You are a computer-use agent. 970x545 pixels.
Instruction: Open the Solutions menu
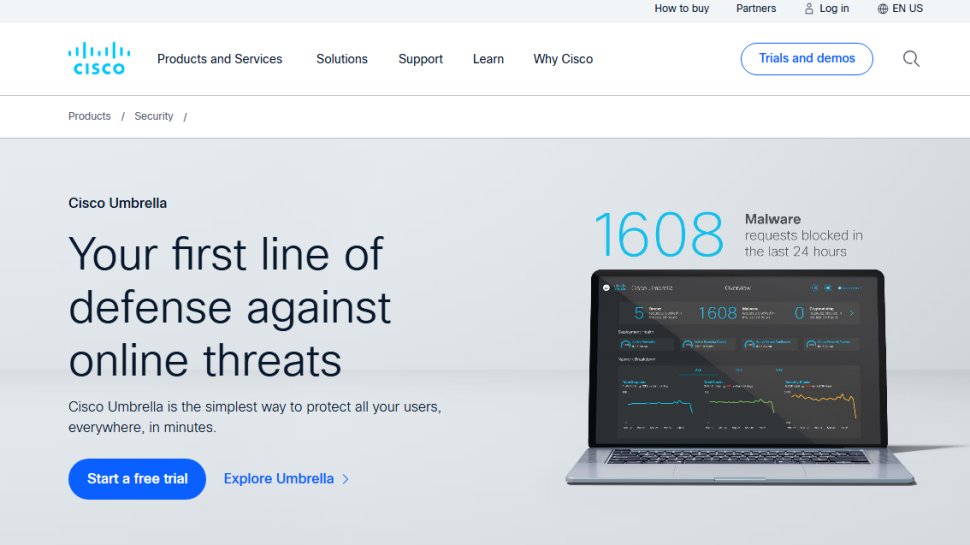coord(342,59)
